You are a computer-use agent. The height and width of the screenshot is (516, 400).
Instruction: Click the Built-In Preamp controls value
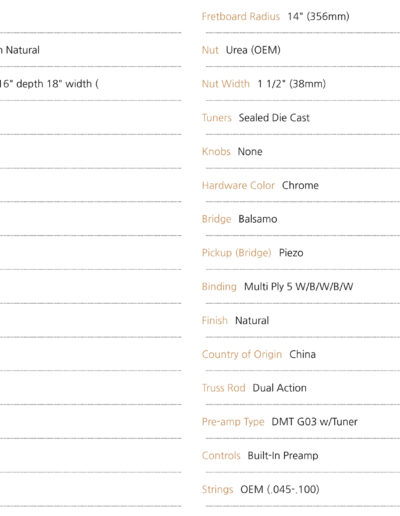(283, 456)
